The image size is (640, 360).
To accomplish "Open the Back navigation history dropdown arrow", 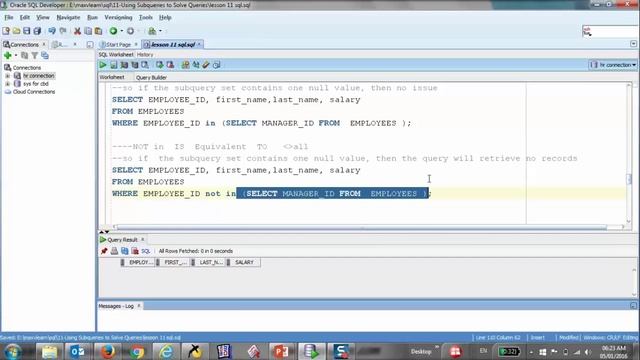I will (122, 31).
